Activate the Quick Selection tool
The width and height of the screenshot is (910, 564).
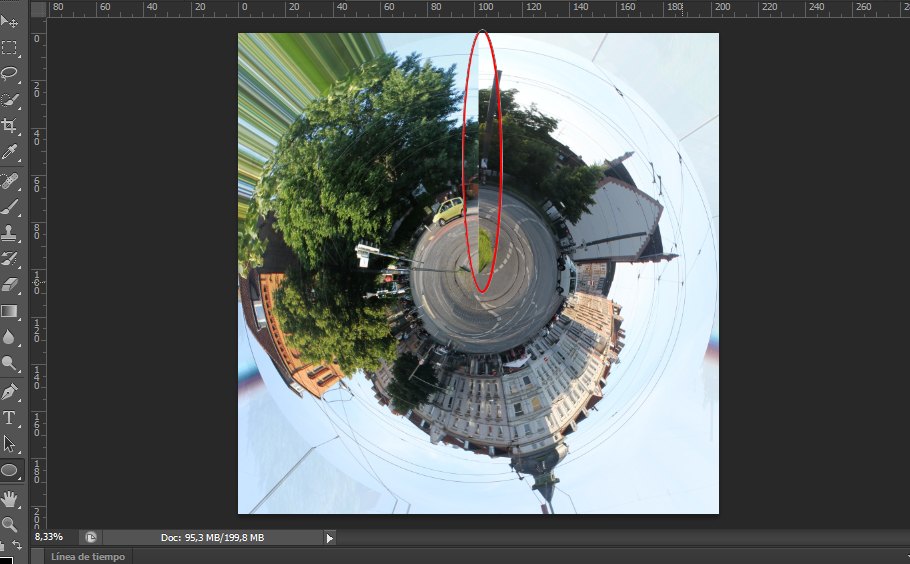click(9, 99)
